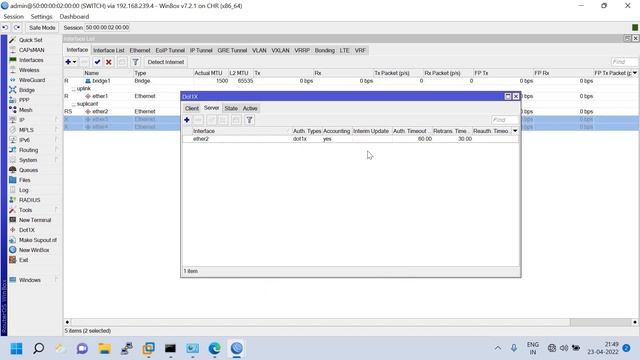The height and width of the screenshot is (360, 640).
Task: Enable selected interface with blue checkmark
Action: 97,62
